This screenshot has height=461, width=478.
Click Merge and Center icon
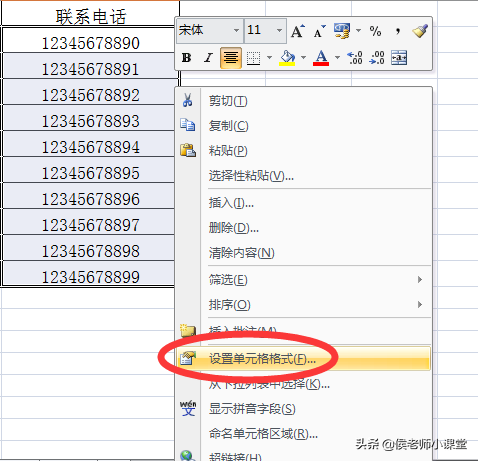coord(399,58)
